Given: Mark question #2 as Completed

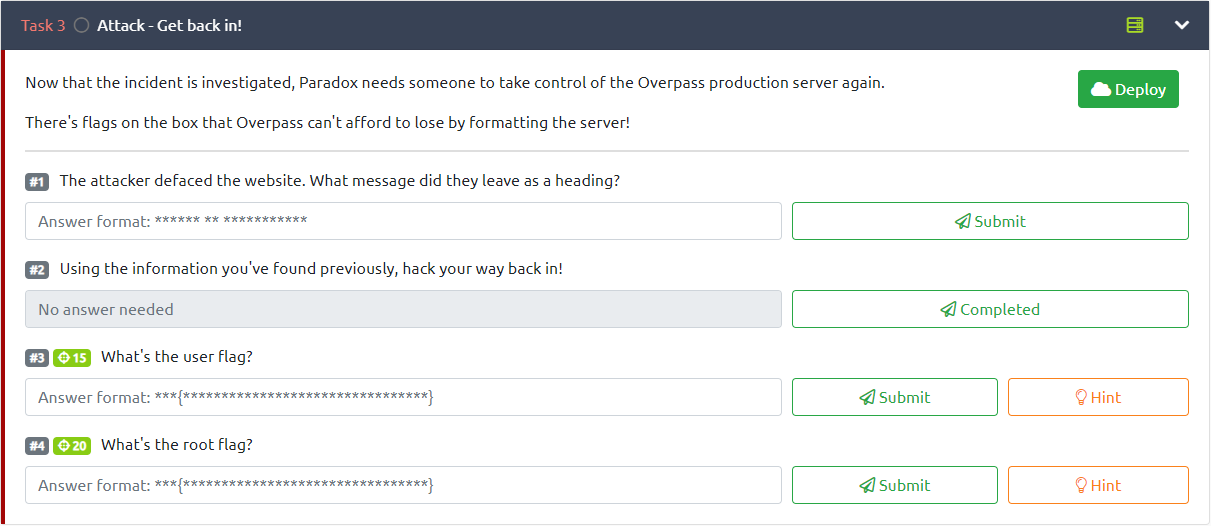Looking at the screenshot, I should point(990,309).
